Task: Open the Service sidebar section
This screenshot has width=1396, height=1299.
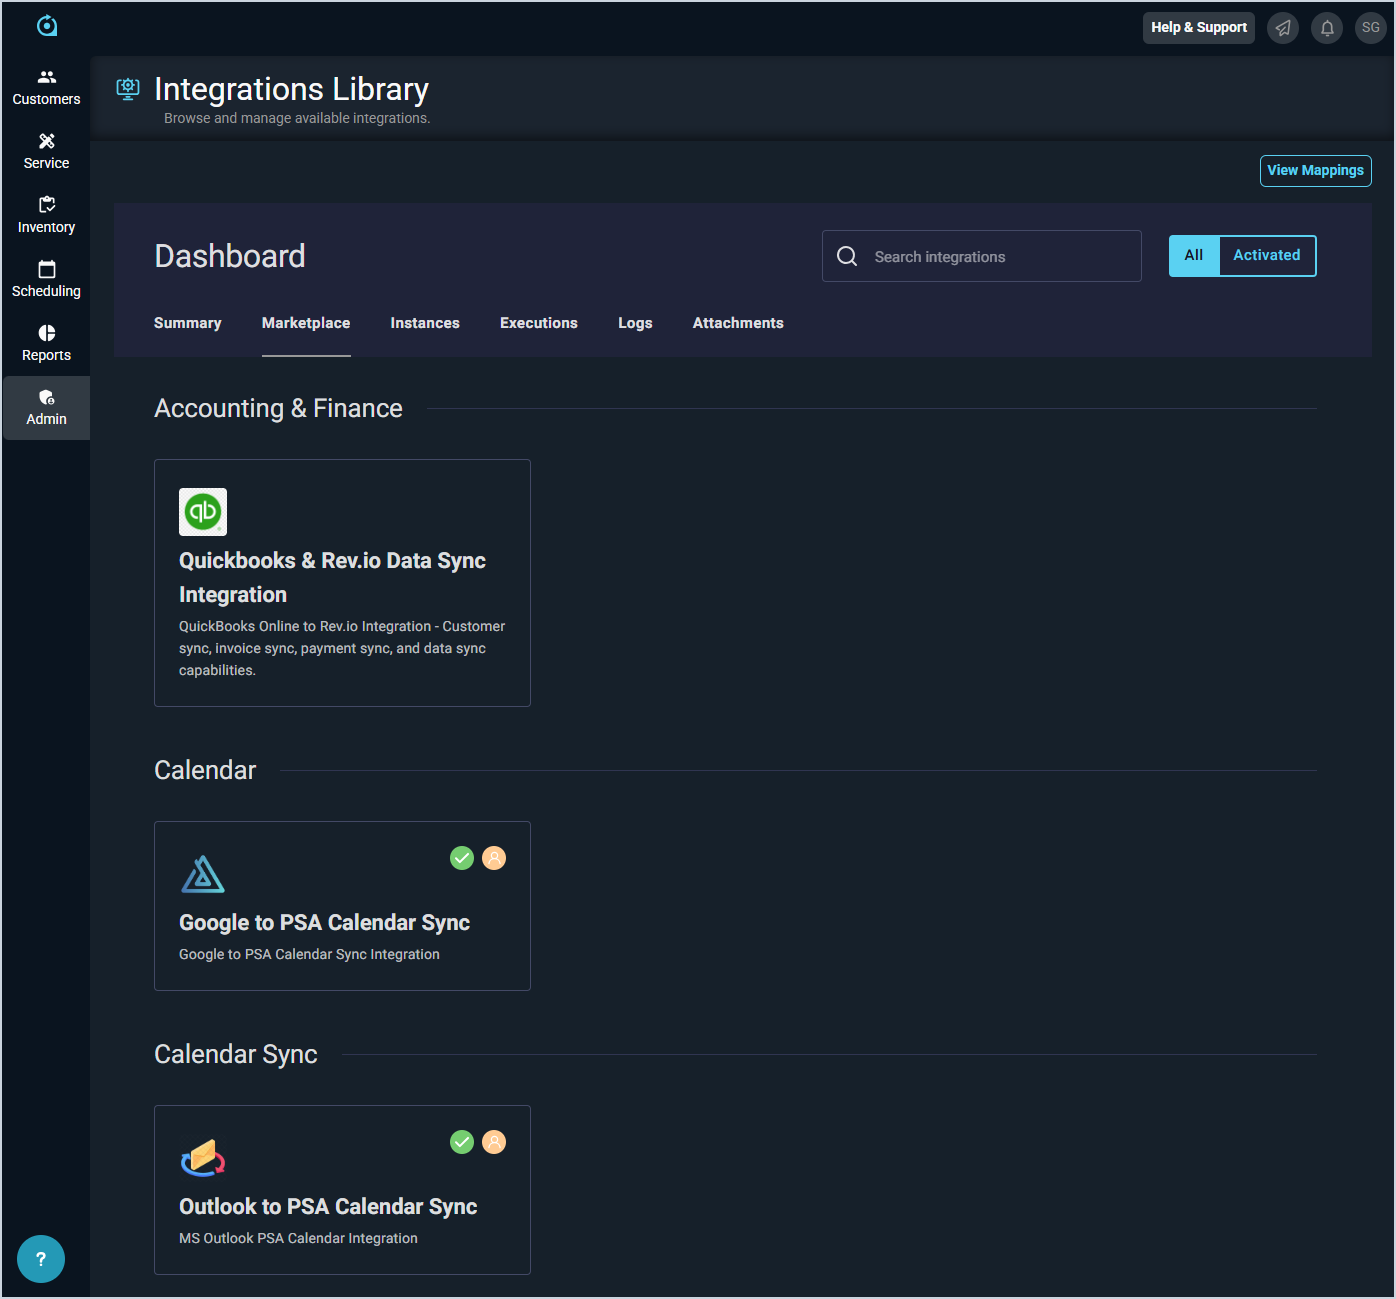Action: pyautogui.click(x=46, y=152)
